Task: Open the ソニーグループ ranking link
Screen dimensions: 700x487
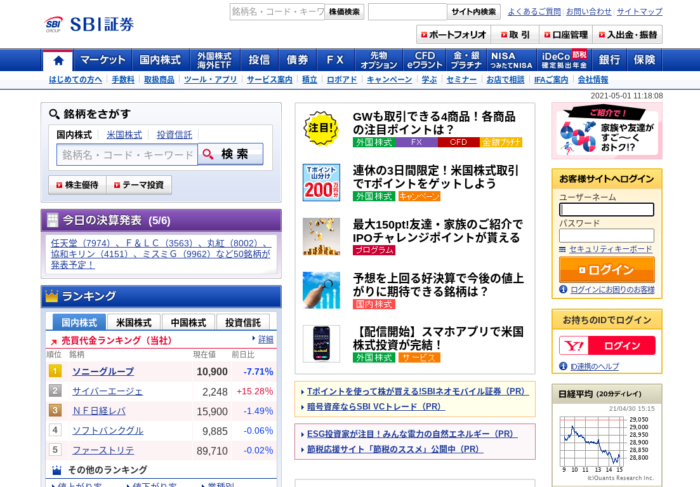Action: (x=103, y=371)
